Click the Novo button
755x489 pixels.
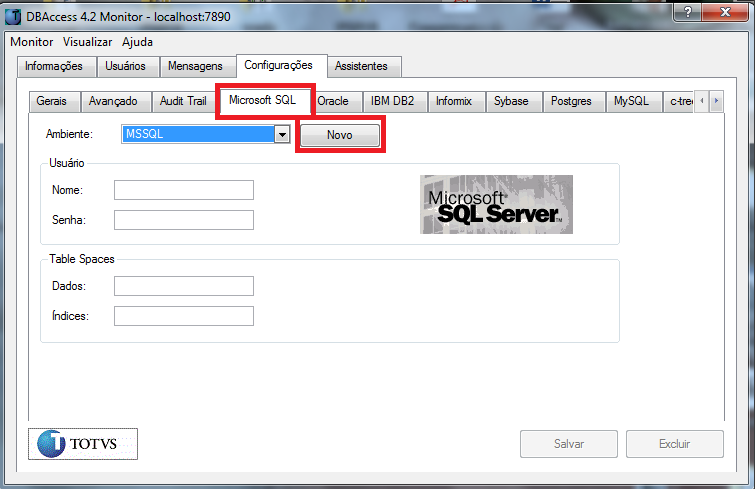(x=340, y=135)
